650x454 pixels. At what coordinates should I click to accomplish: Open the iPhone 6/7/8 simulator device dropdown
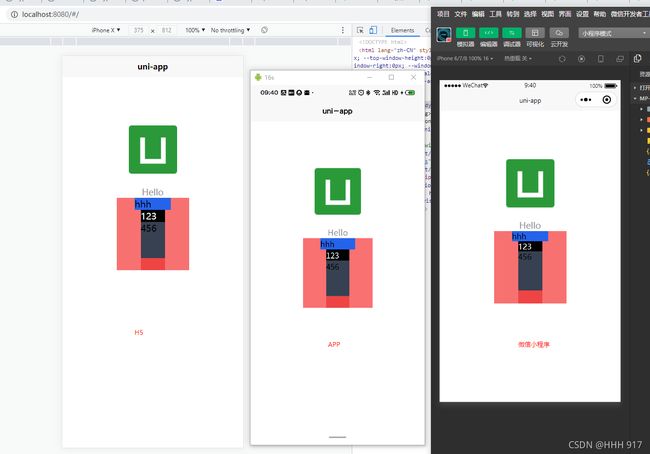coord(465,58)
